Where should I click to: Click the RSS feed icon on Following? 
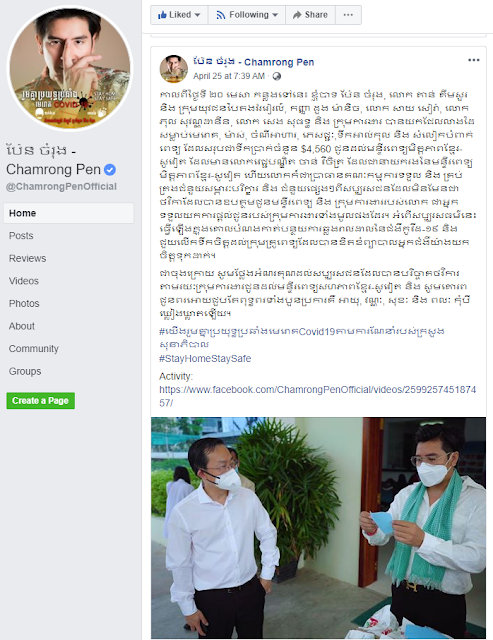coord(221,15)
